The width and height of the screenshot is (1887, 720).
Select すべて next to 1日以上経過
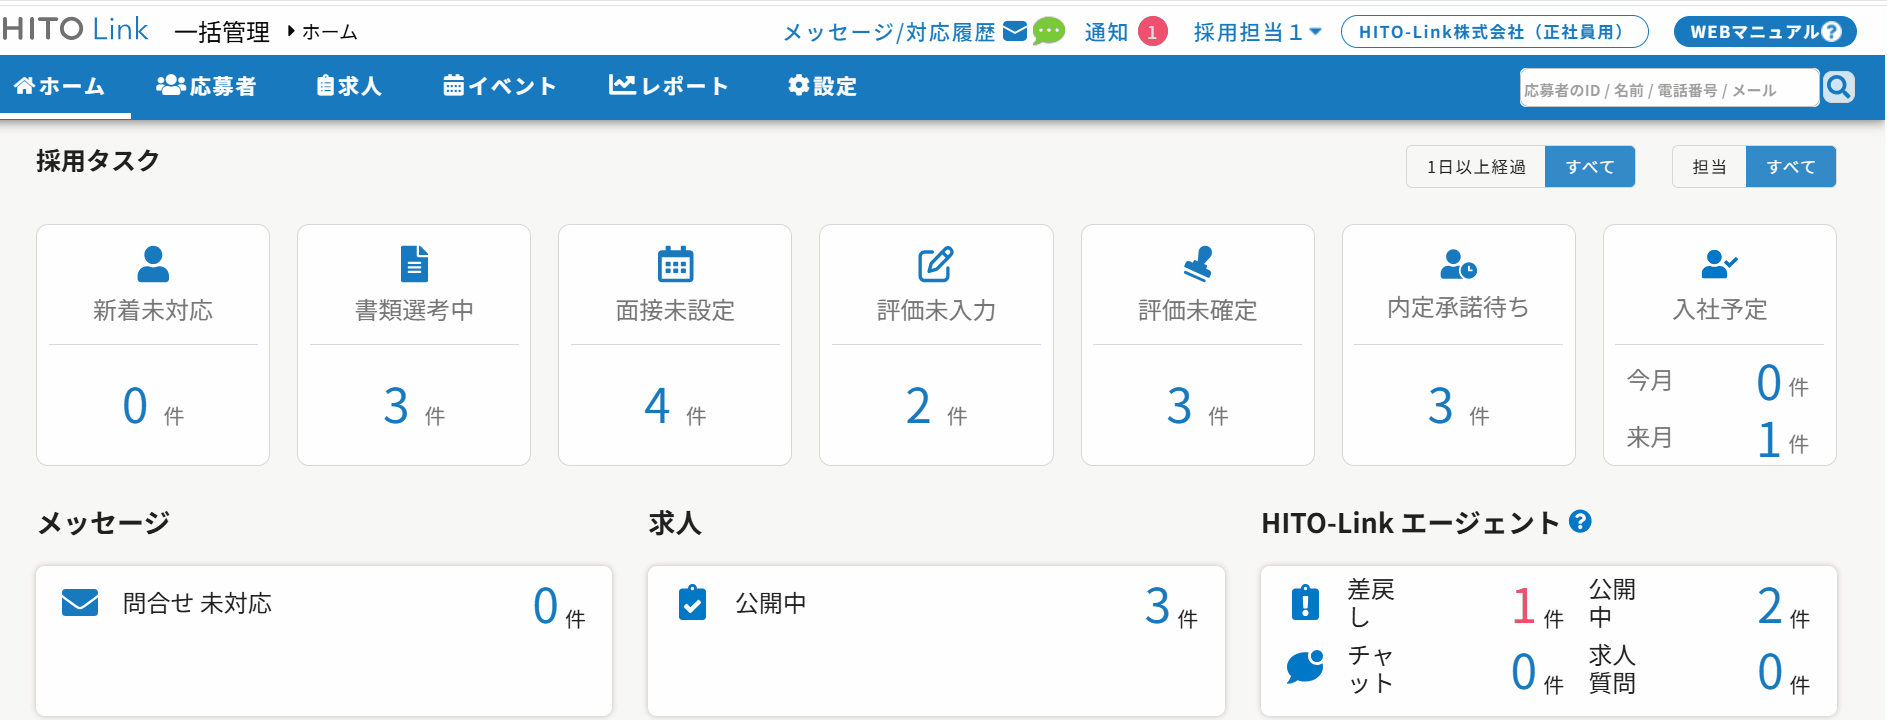click(x=1590, y=167)
